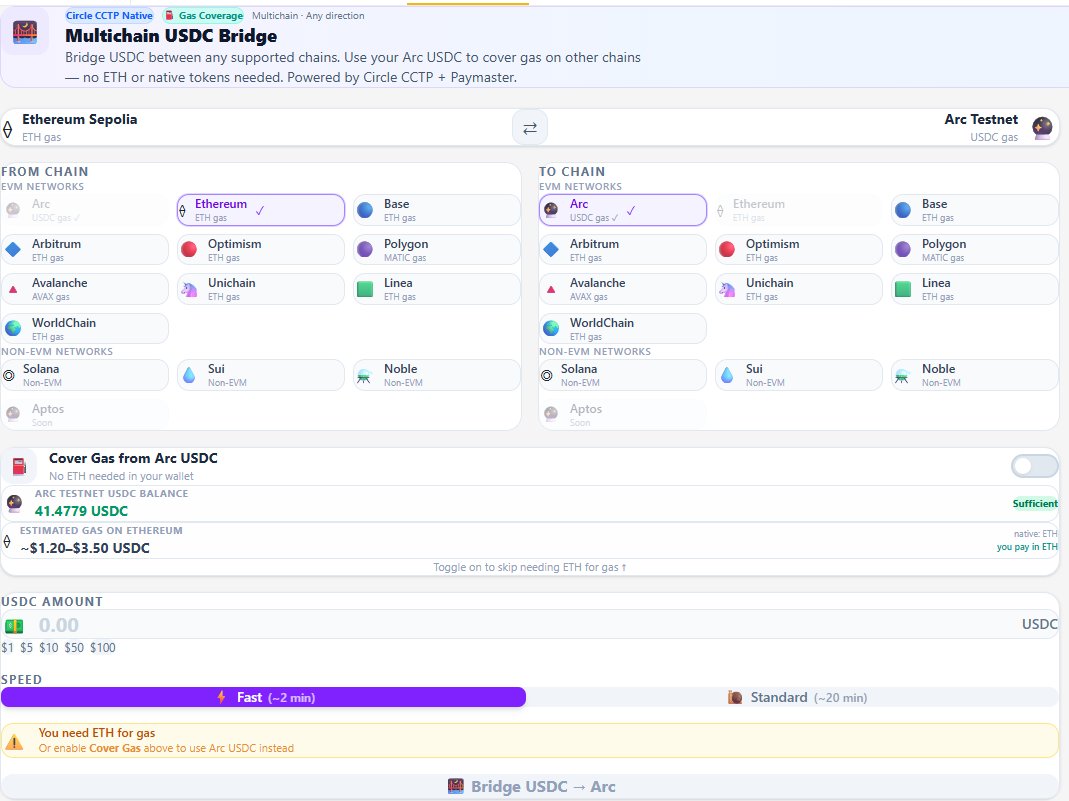The height and width of the screenshot is (801, 1069).
Task: Click Solana ring icon in From Chain
Action: [x=9, y=375]
